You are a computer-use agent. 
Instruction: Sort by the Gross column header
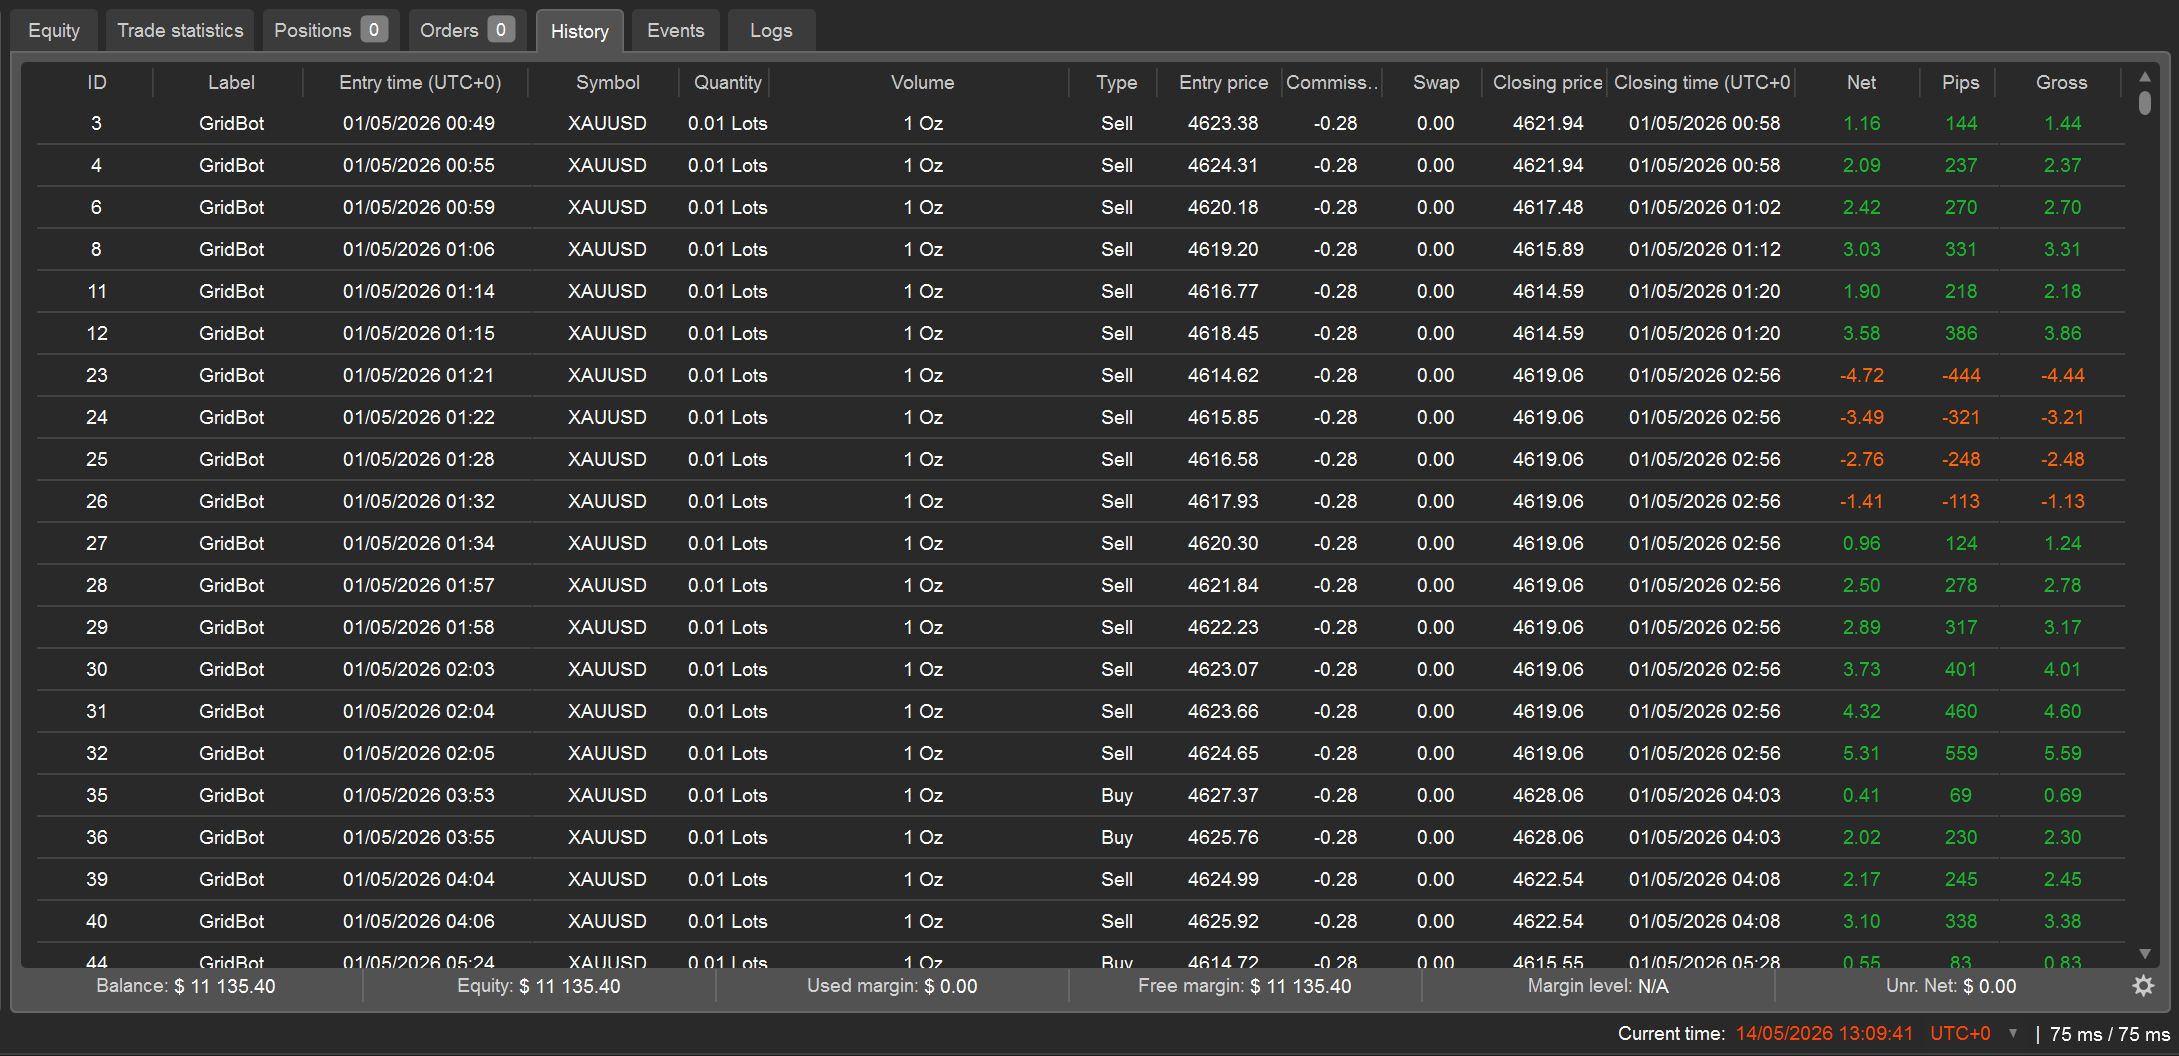coord(2061,83)
